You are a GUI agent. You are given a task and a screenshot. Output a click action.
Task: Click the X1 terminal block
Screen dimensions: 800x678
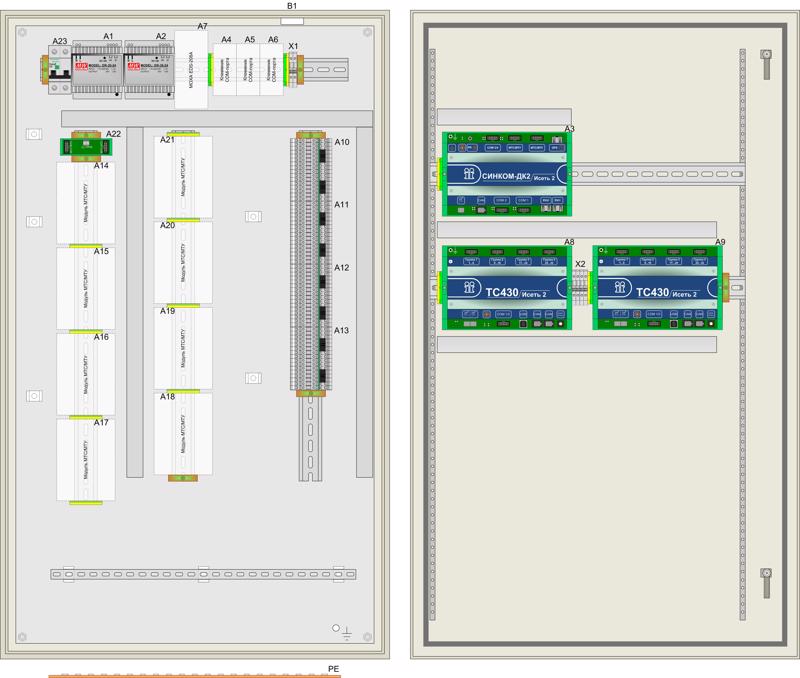pos(293,68)
